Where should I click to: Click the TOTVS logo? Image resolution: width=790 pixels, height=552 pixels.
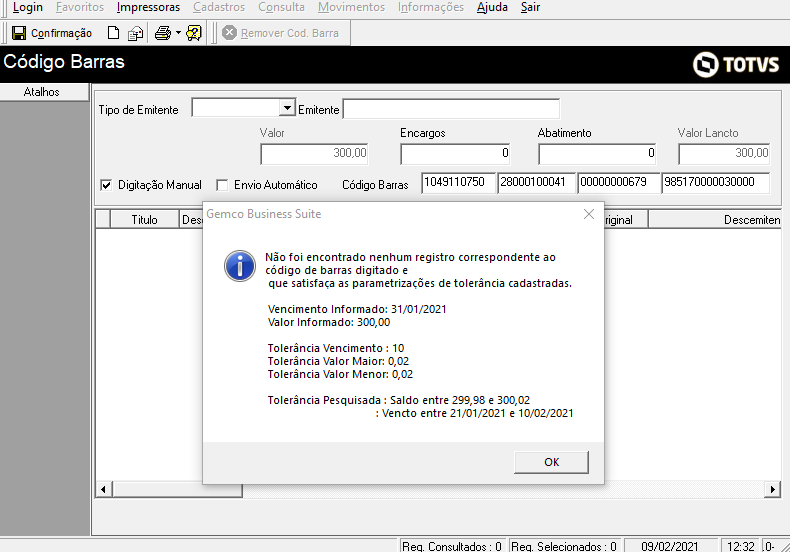point(736,64)
